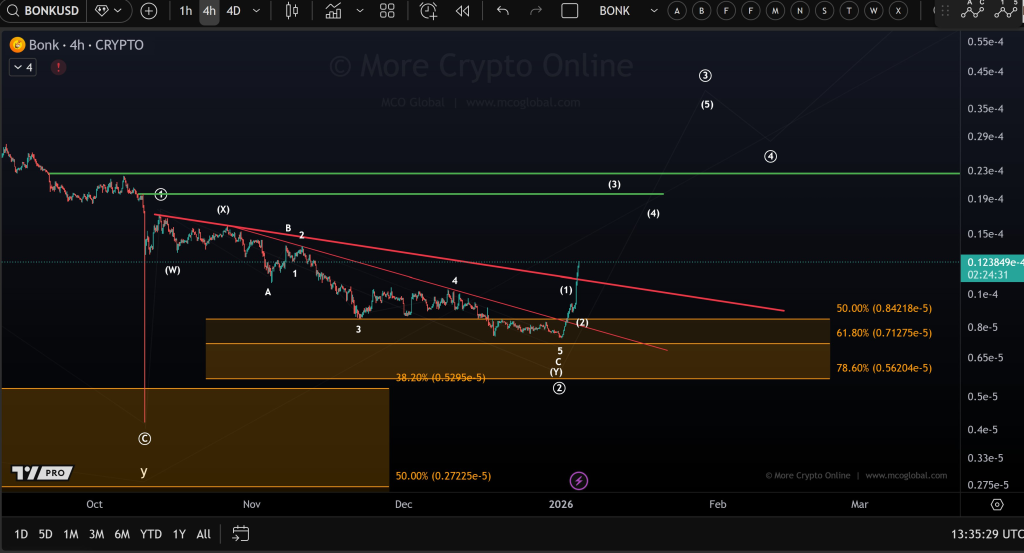Select the 50.00% (0.84218e-5) fib label
The height and width of the screenshot is (553, 1024).
click(x=884, y=308)
